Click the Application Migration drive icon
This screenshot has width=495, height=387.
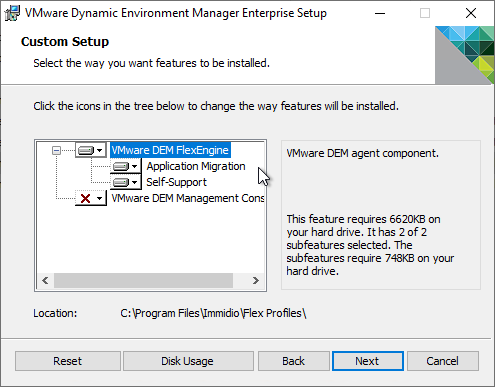[x=121, y=166]
